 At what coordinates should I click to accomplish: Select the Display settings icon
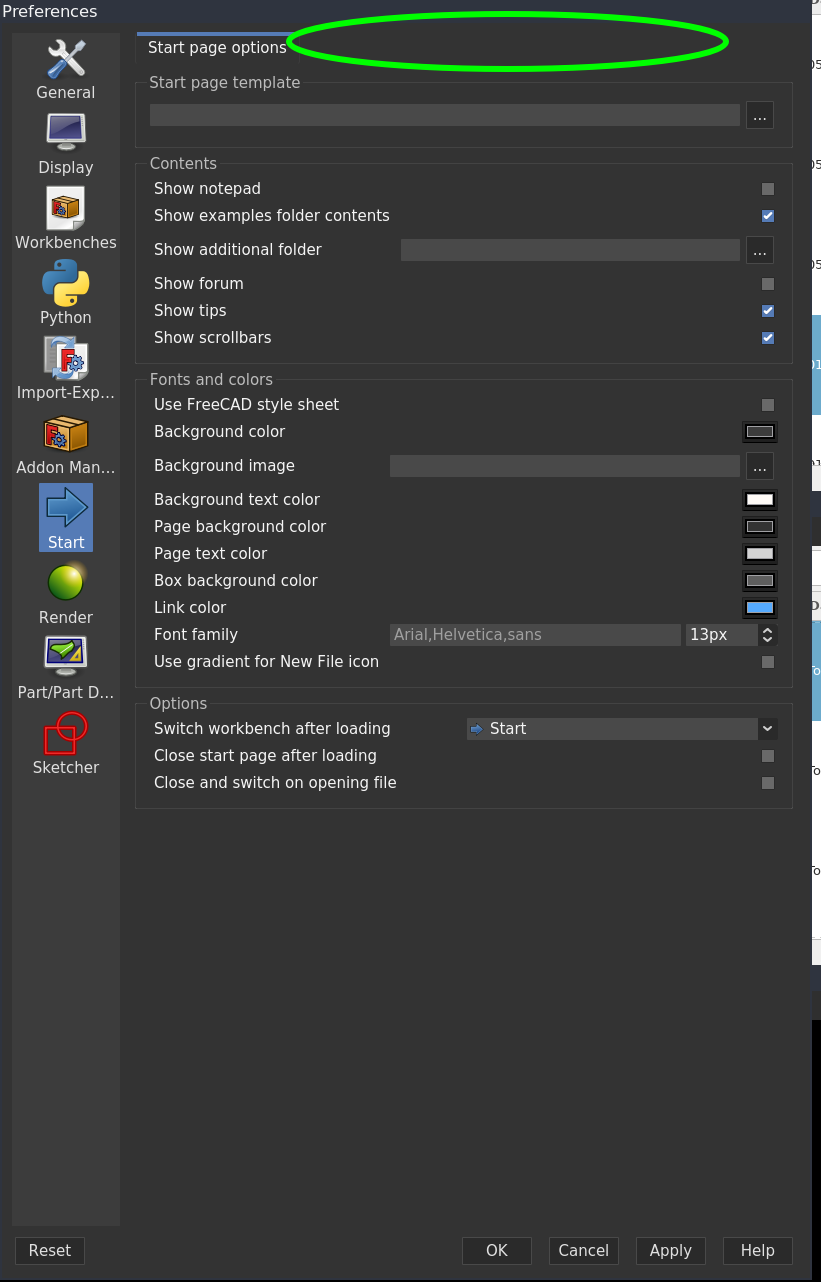(x=65, y=140)
